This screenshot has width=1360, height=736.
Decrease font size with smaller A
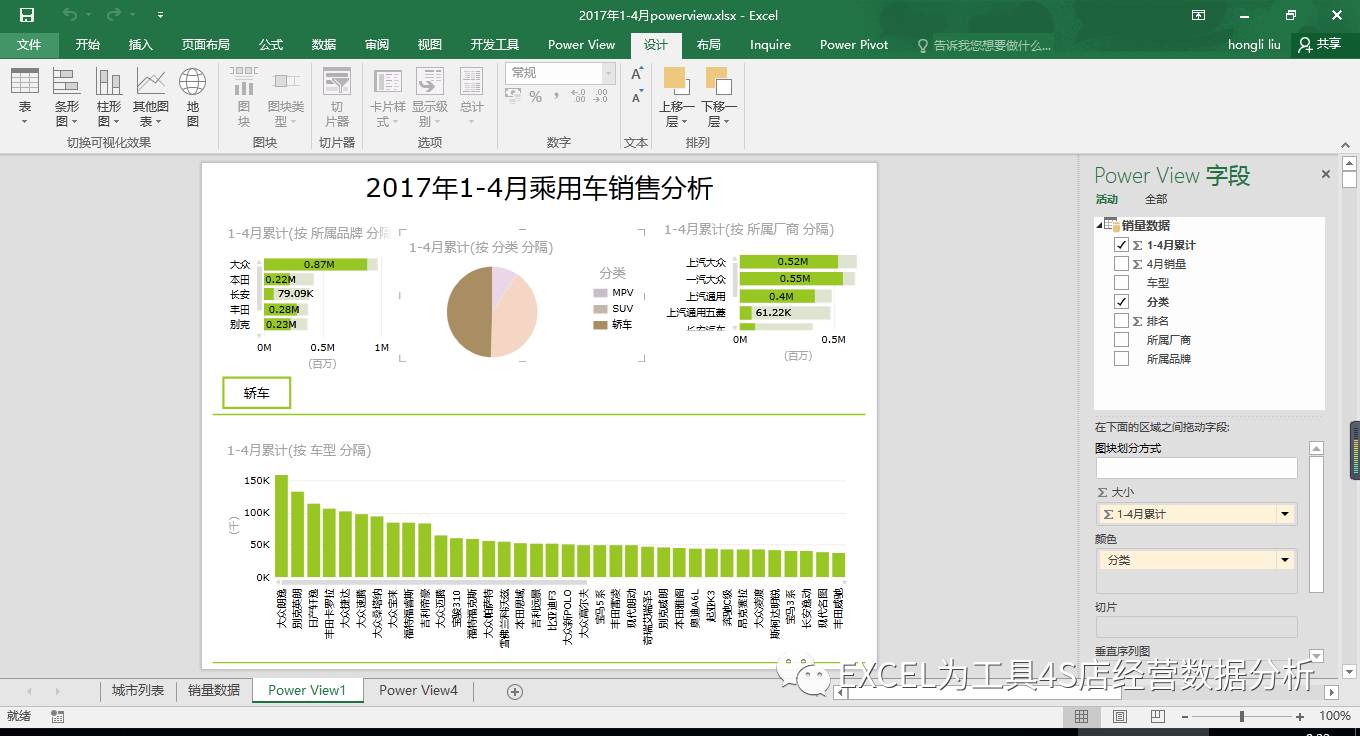coord(637,97)
